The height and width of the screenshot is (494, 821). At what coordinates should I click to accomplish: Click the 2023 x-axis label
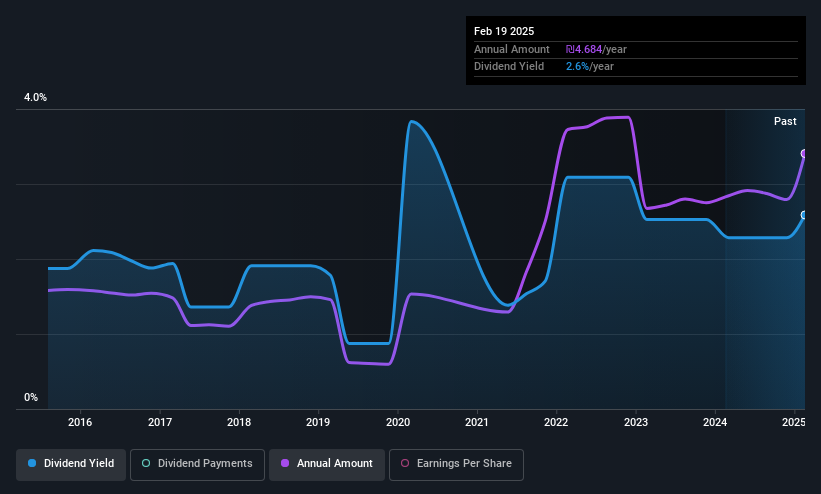point(636,422)
